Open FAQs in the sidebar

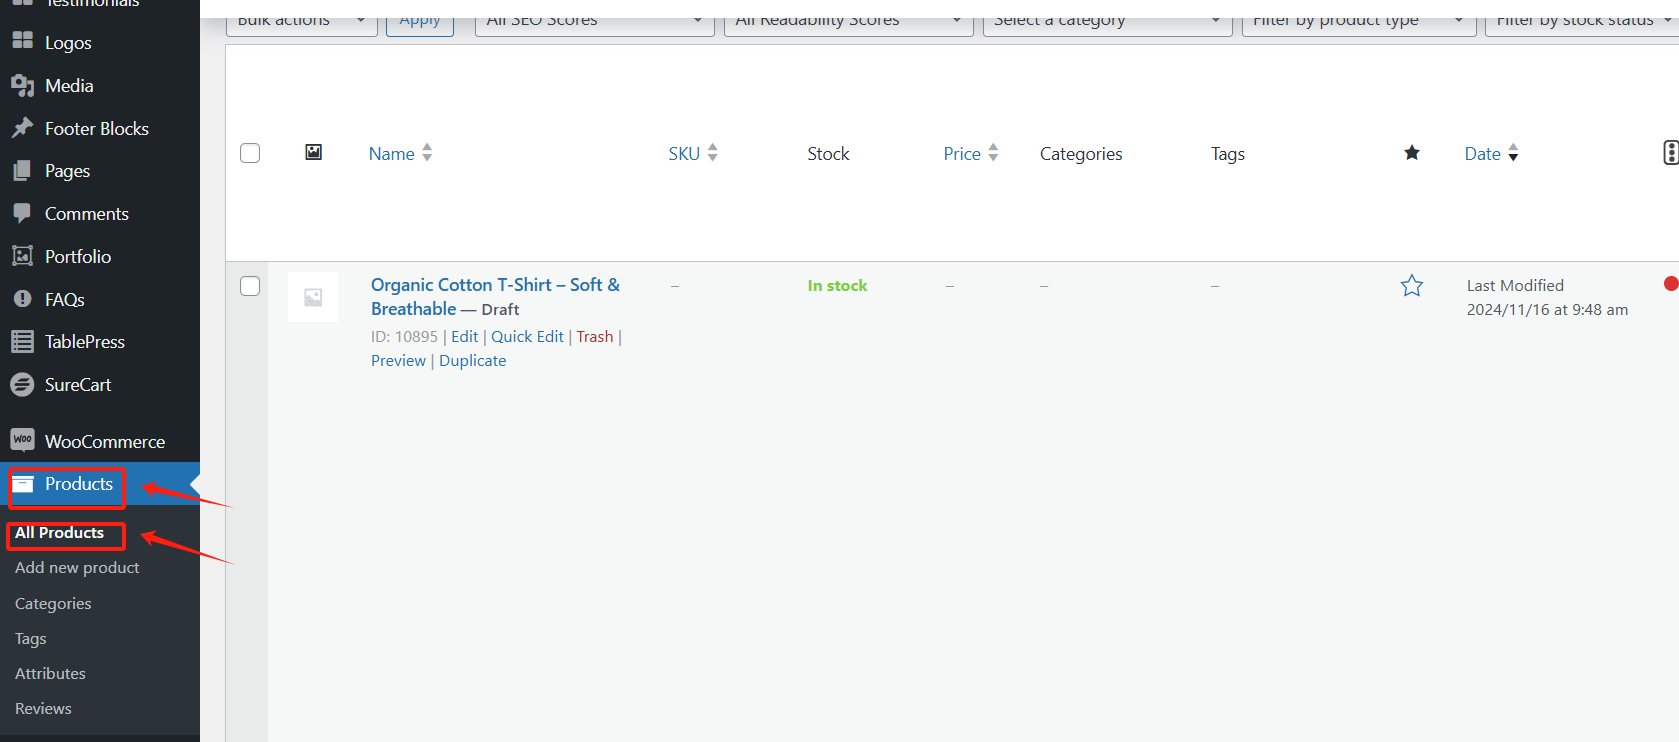pos(65,300)
